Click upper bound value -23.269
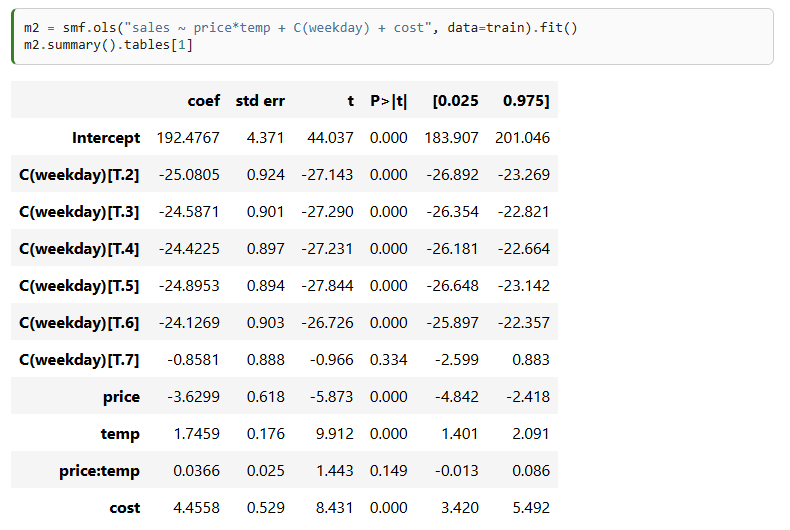The height and width of the screenshot is (530, 790). pyautogui.click(x=524, y=175)
